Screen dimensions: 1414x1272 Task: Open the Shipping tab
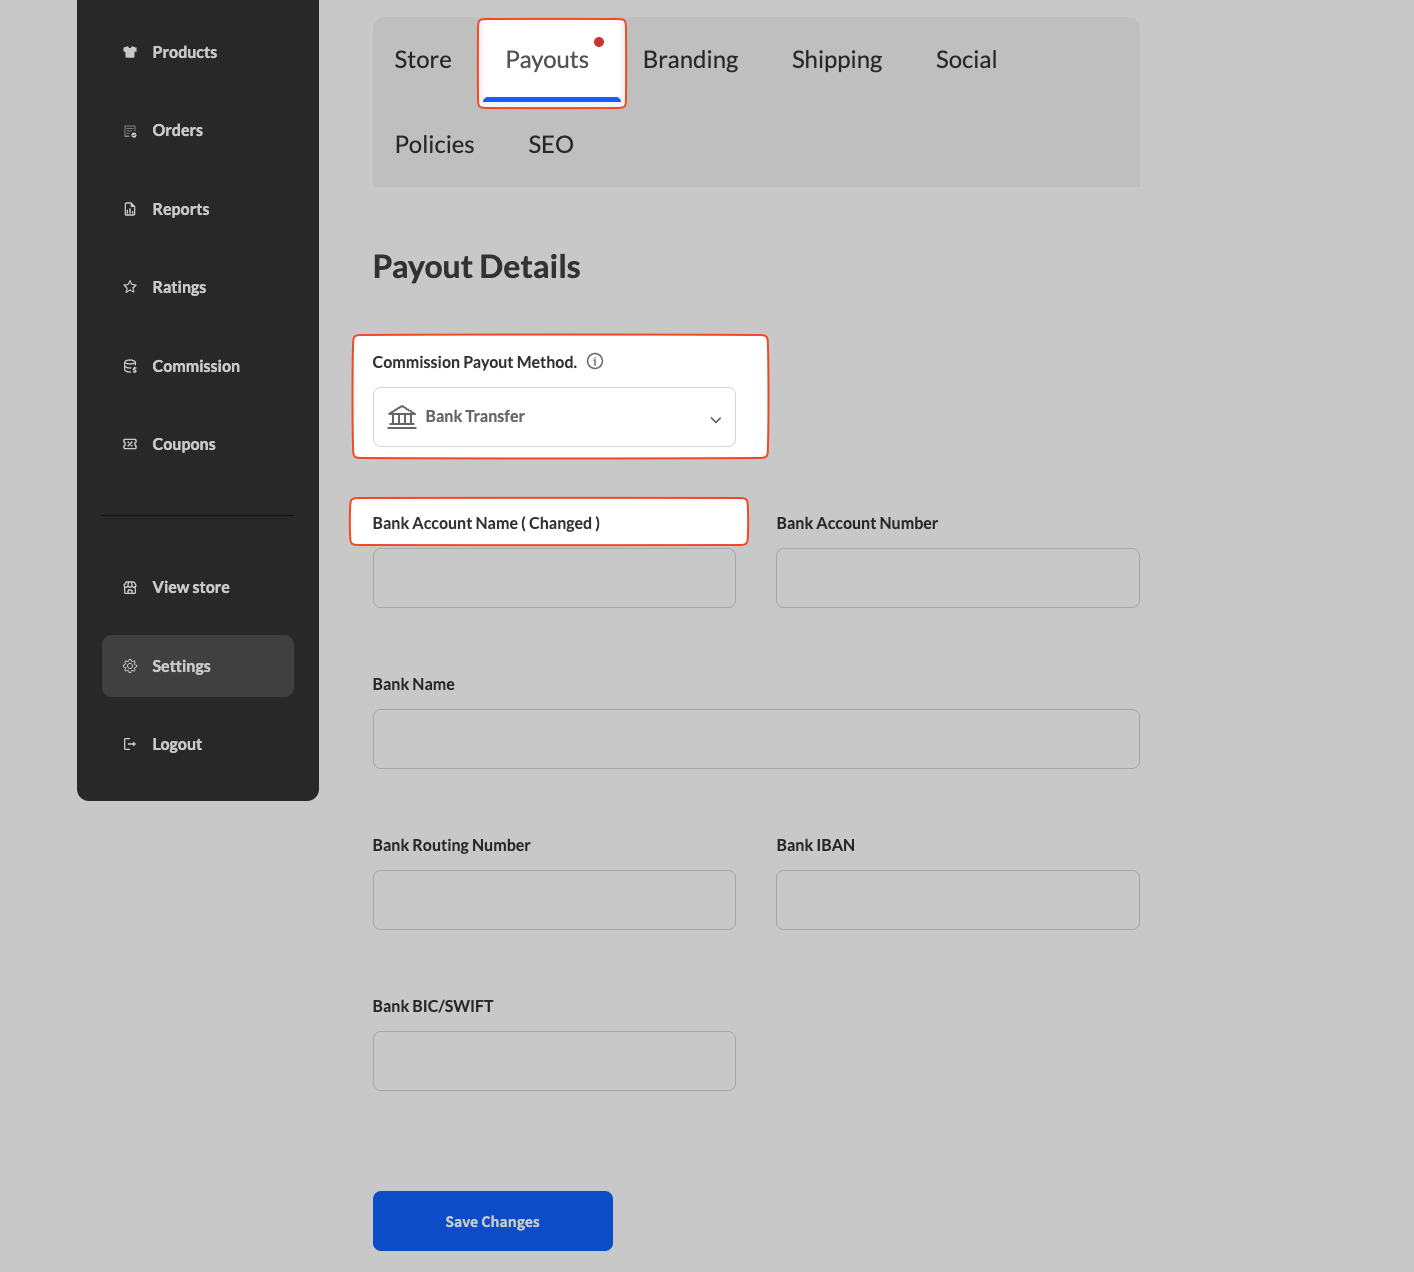(x=836, y=60)
